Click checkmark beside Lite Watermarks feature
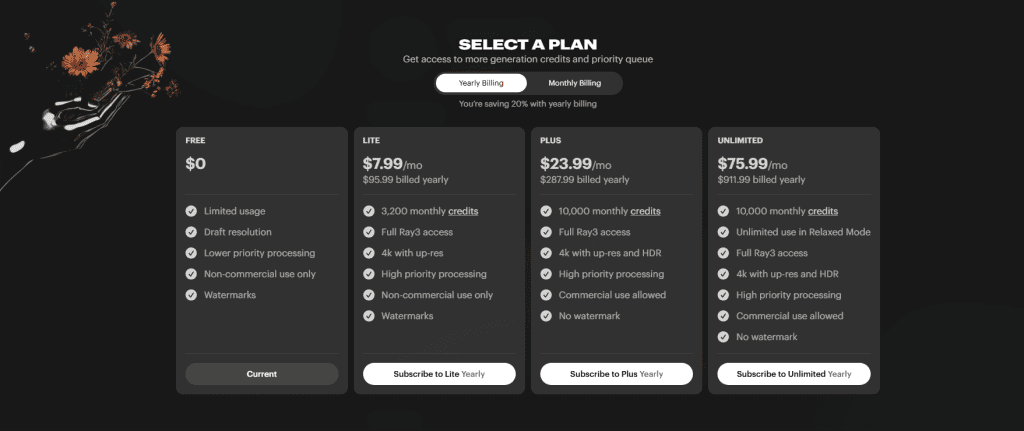Viewport: 1024px width, 431px height. [x=368, y=316]
